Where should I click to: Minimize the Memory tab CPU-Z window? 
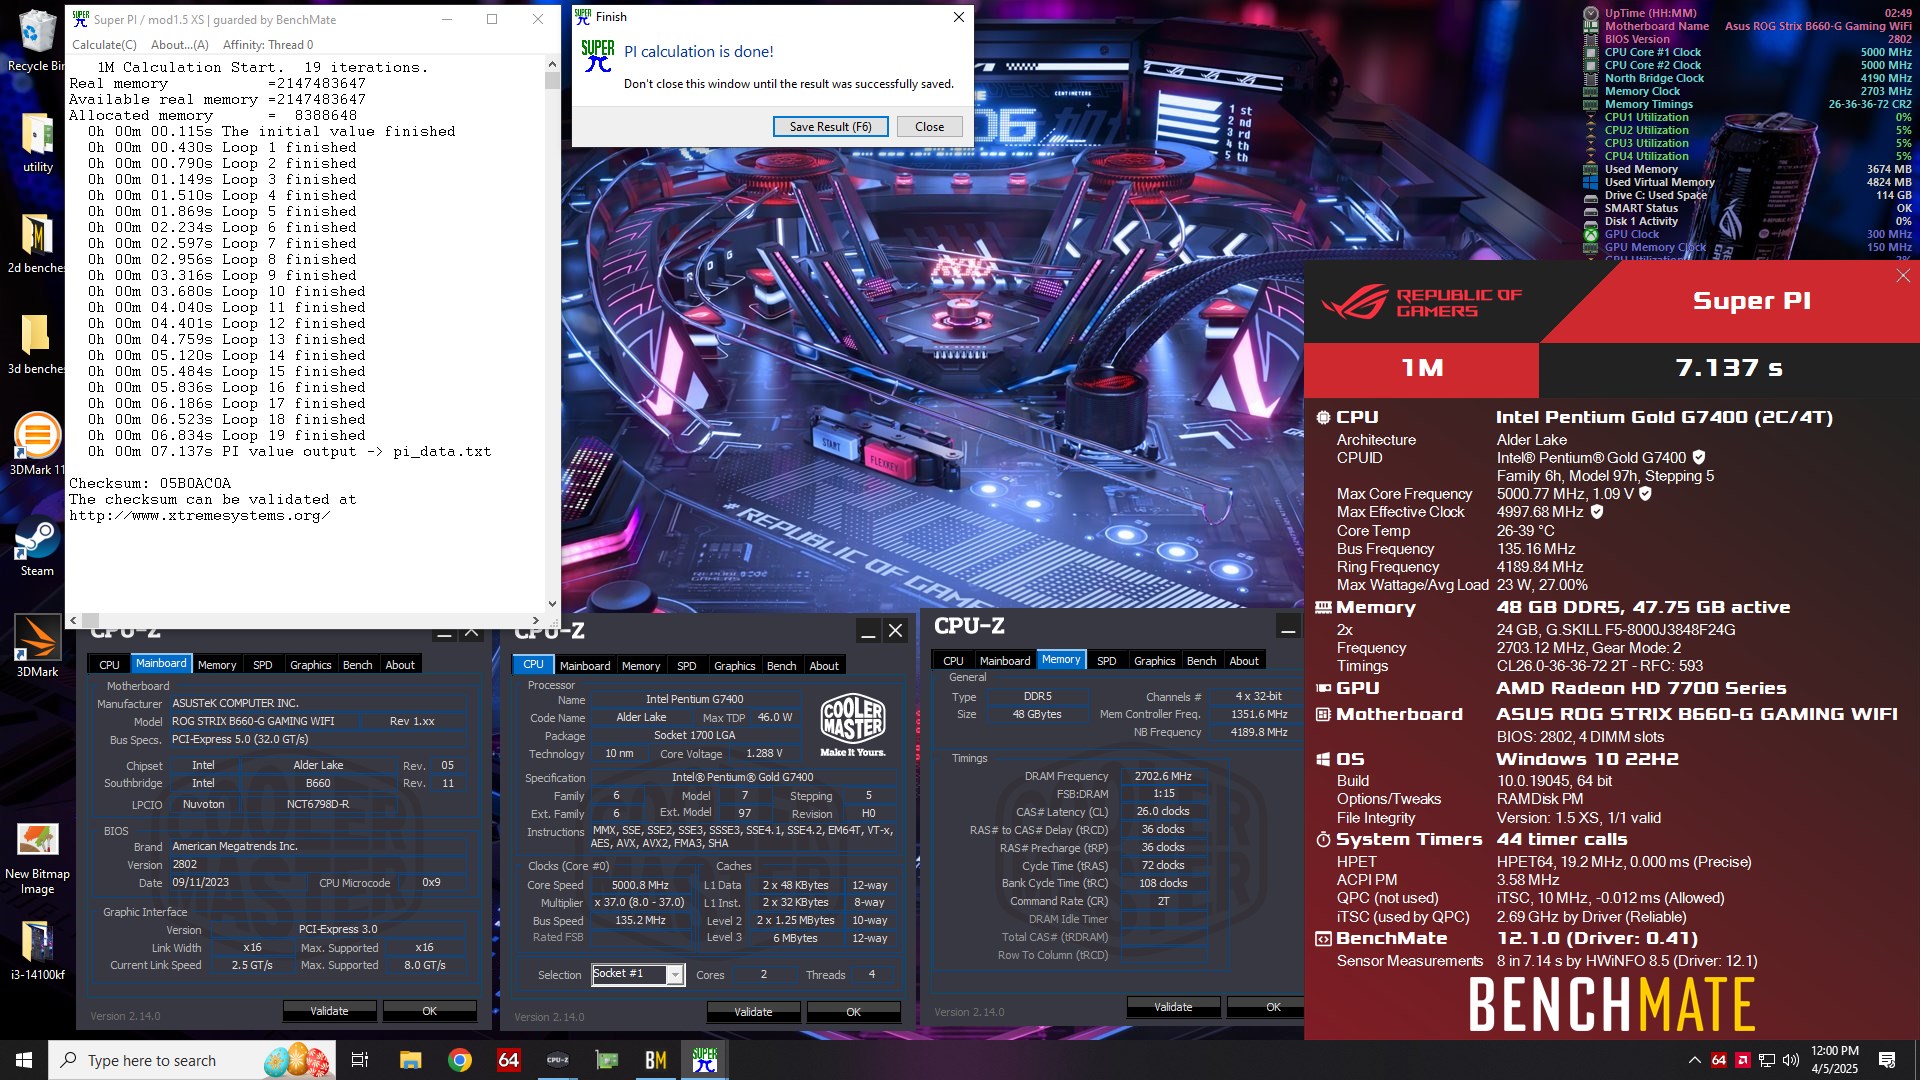(1288, 628)
